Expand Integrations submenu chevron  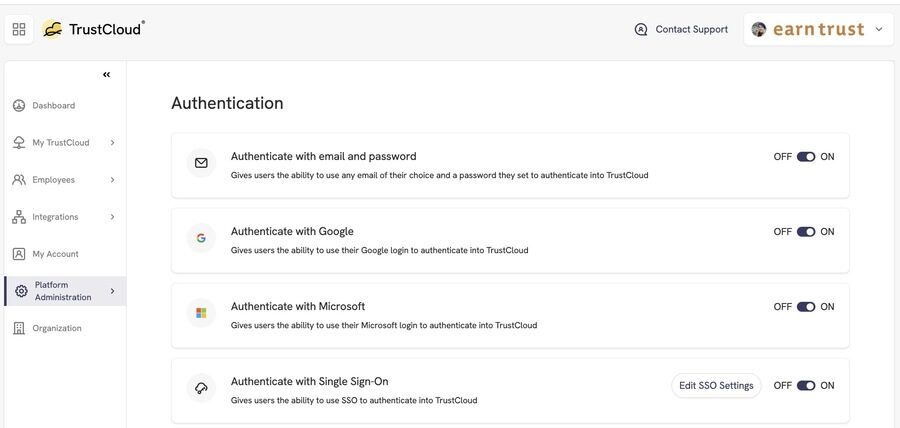(112, 217)
